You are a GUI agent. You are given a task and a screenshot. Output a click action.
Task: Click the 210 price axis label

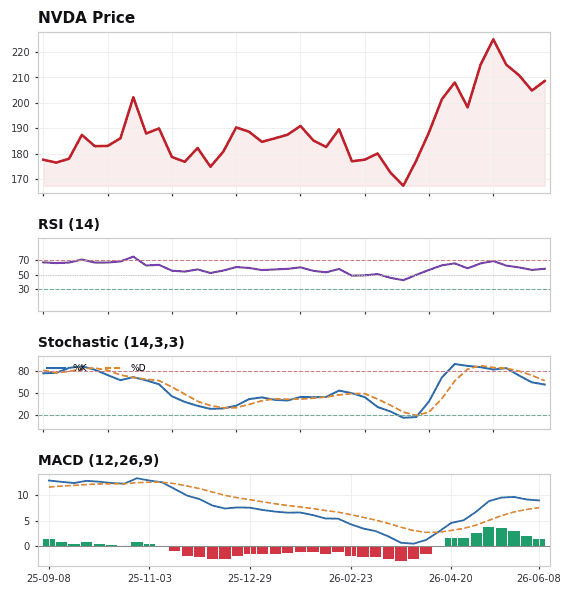coord(20,78)
